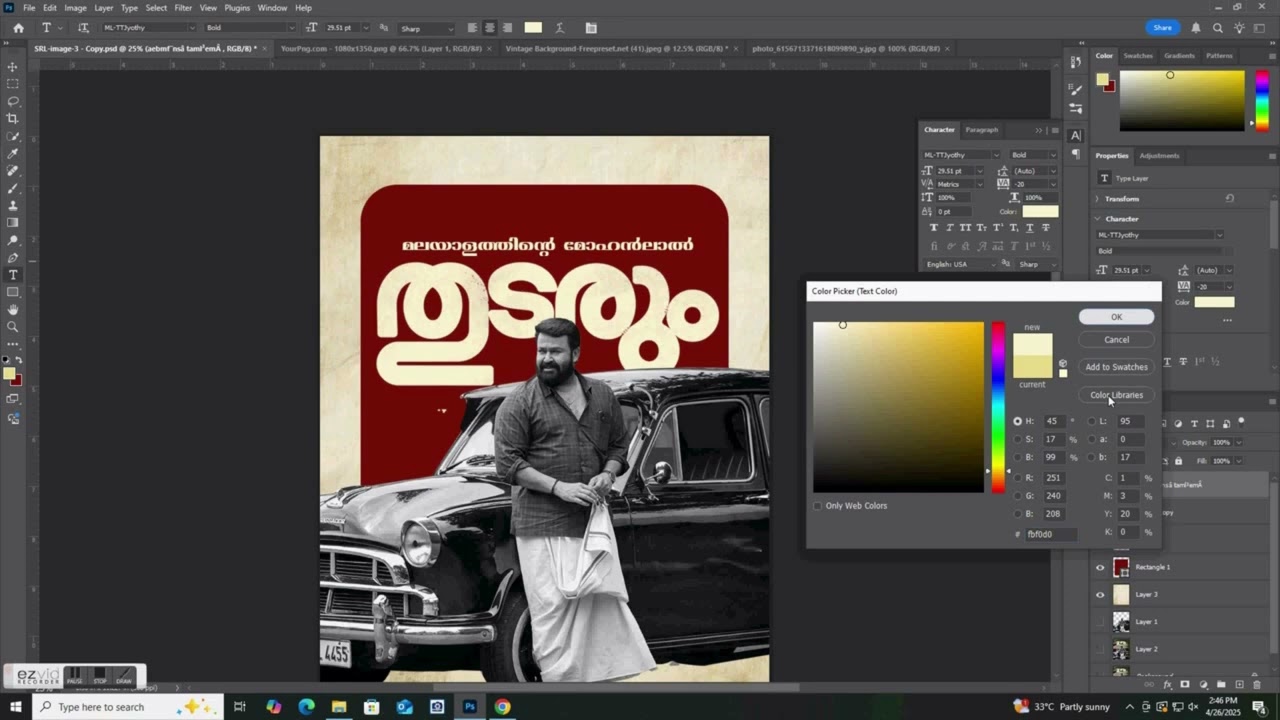This screenshot has width=1280, height=720.
Task: Confirm color with OK button
Action: (x=1116, y=317)
